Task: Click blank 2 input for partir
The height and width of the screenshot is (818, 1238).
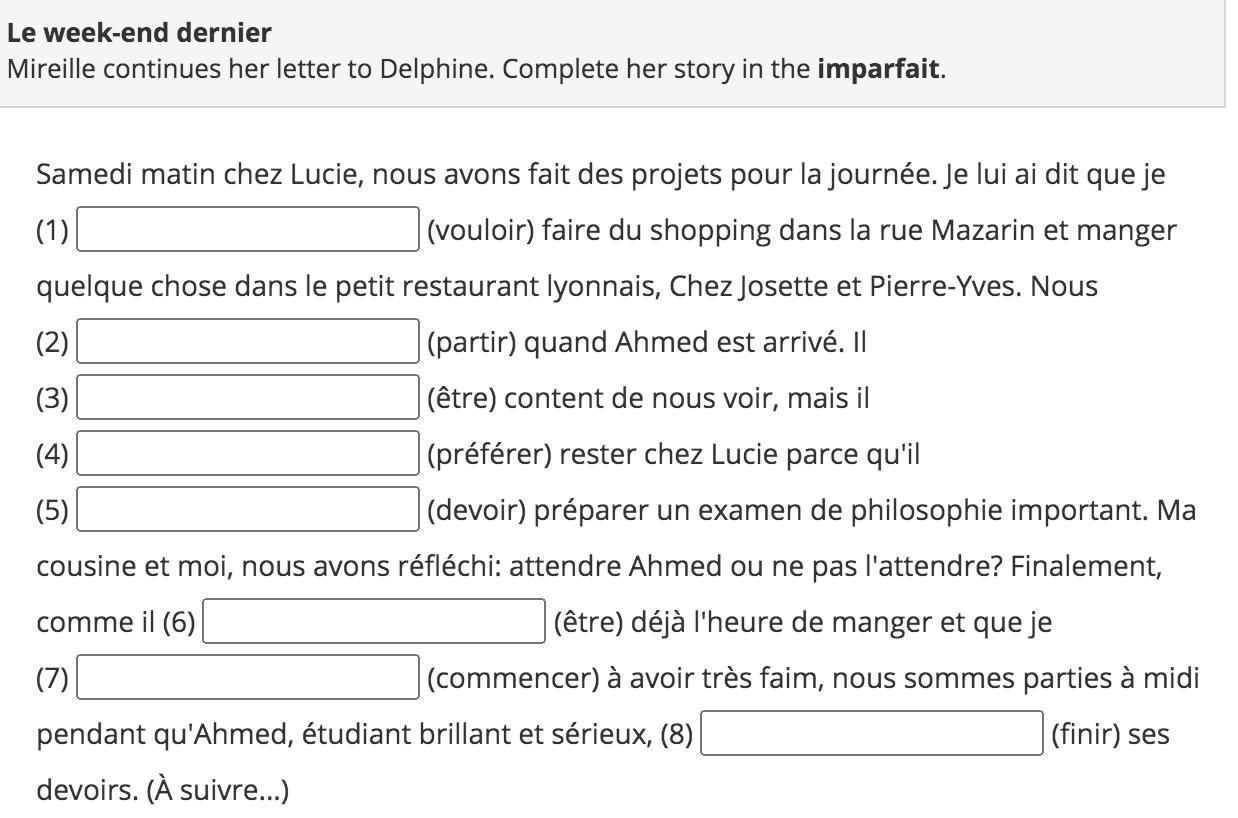Action: pos(248,341)
